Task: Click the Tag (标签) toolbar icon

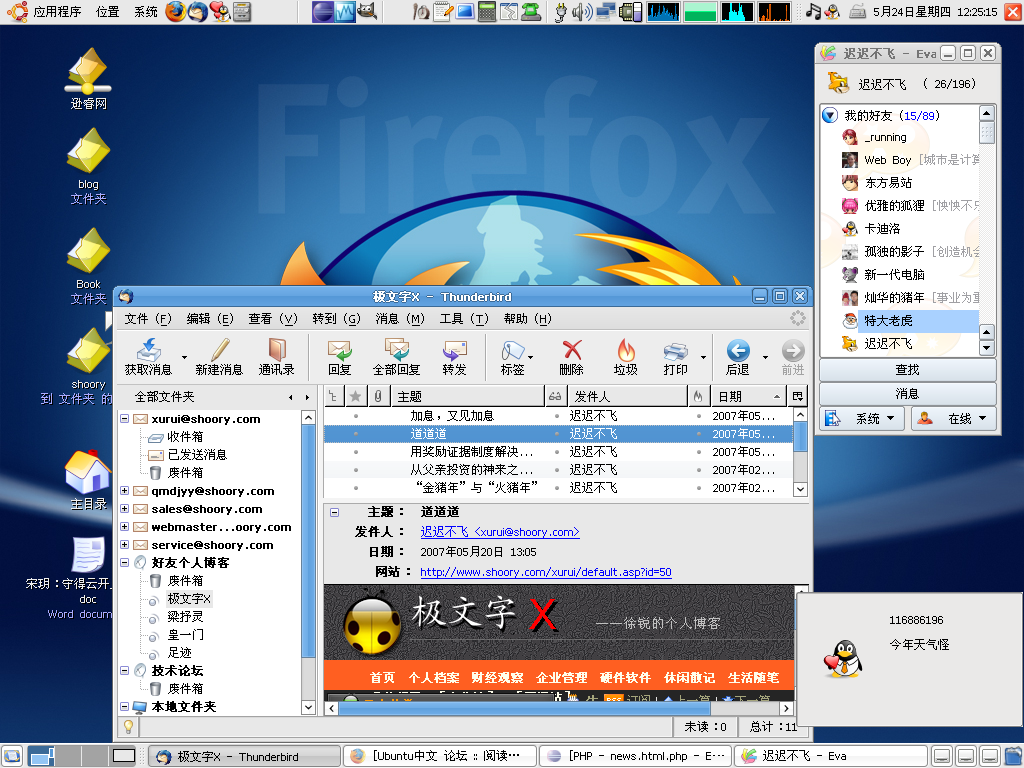Action: point(513,357)
